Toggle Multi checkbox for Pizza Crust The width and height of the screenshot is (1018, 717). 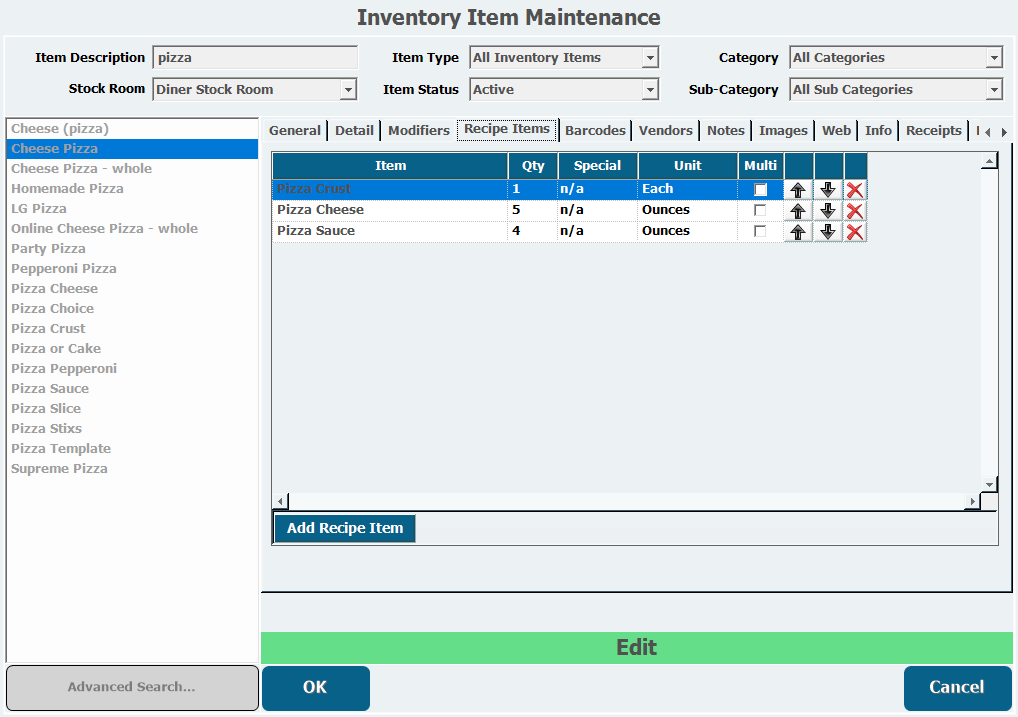(761, 190)
